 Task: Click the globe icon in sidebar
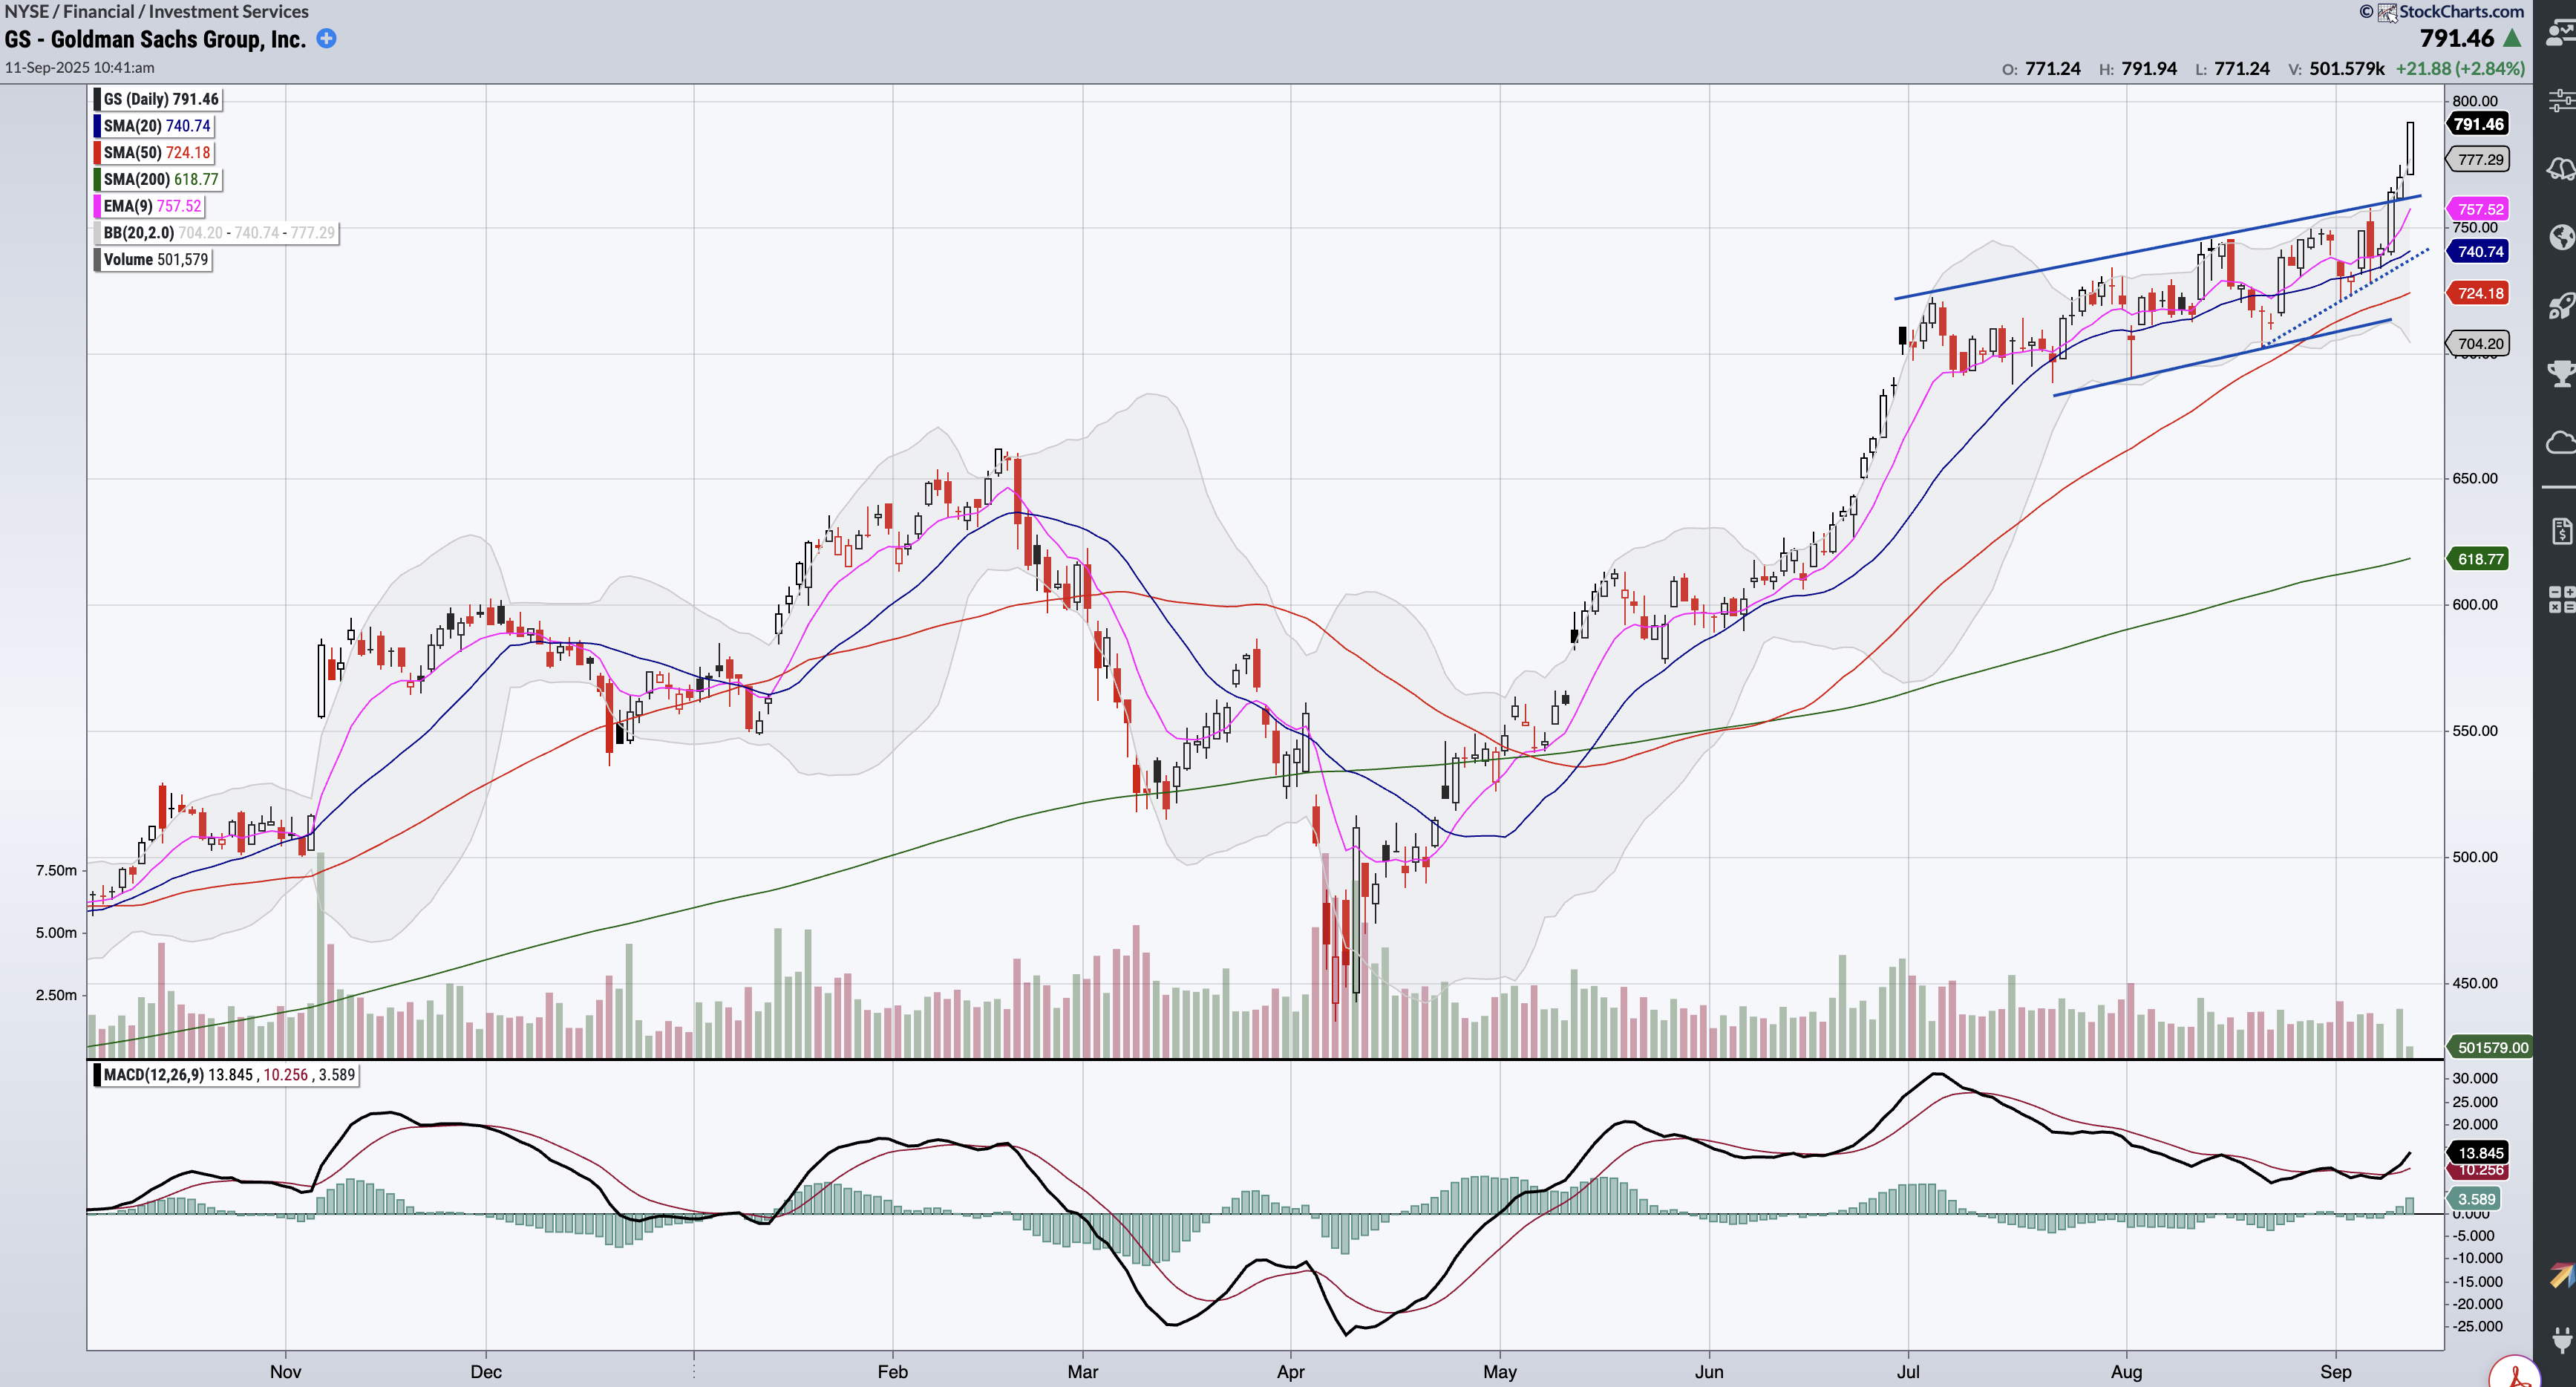pos(2561,237)
